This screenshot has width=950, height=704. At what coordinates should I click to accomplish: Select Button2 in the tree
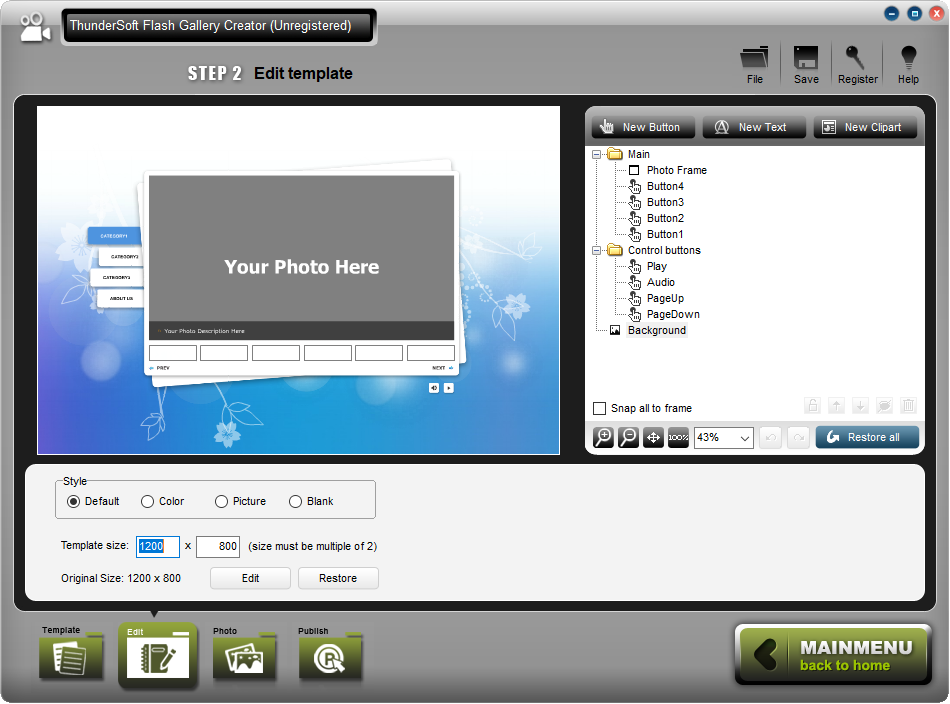click(x=665, y=218)
